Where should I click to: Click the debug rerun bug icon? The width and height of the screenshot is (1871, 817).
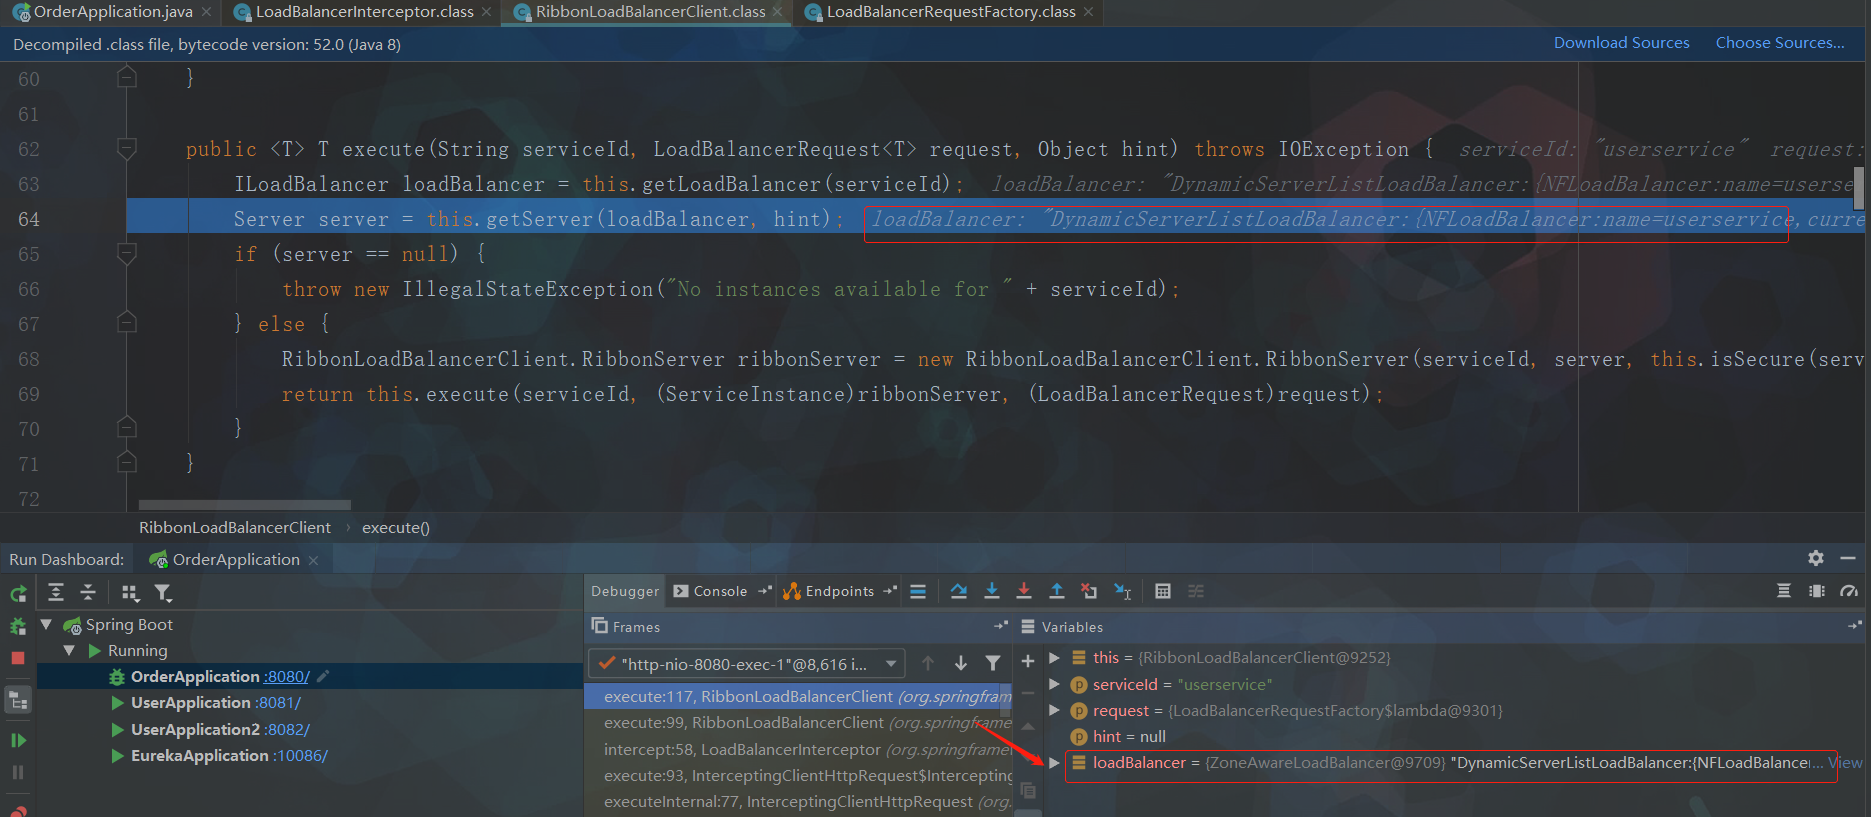(x=18, y=626)
